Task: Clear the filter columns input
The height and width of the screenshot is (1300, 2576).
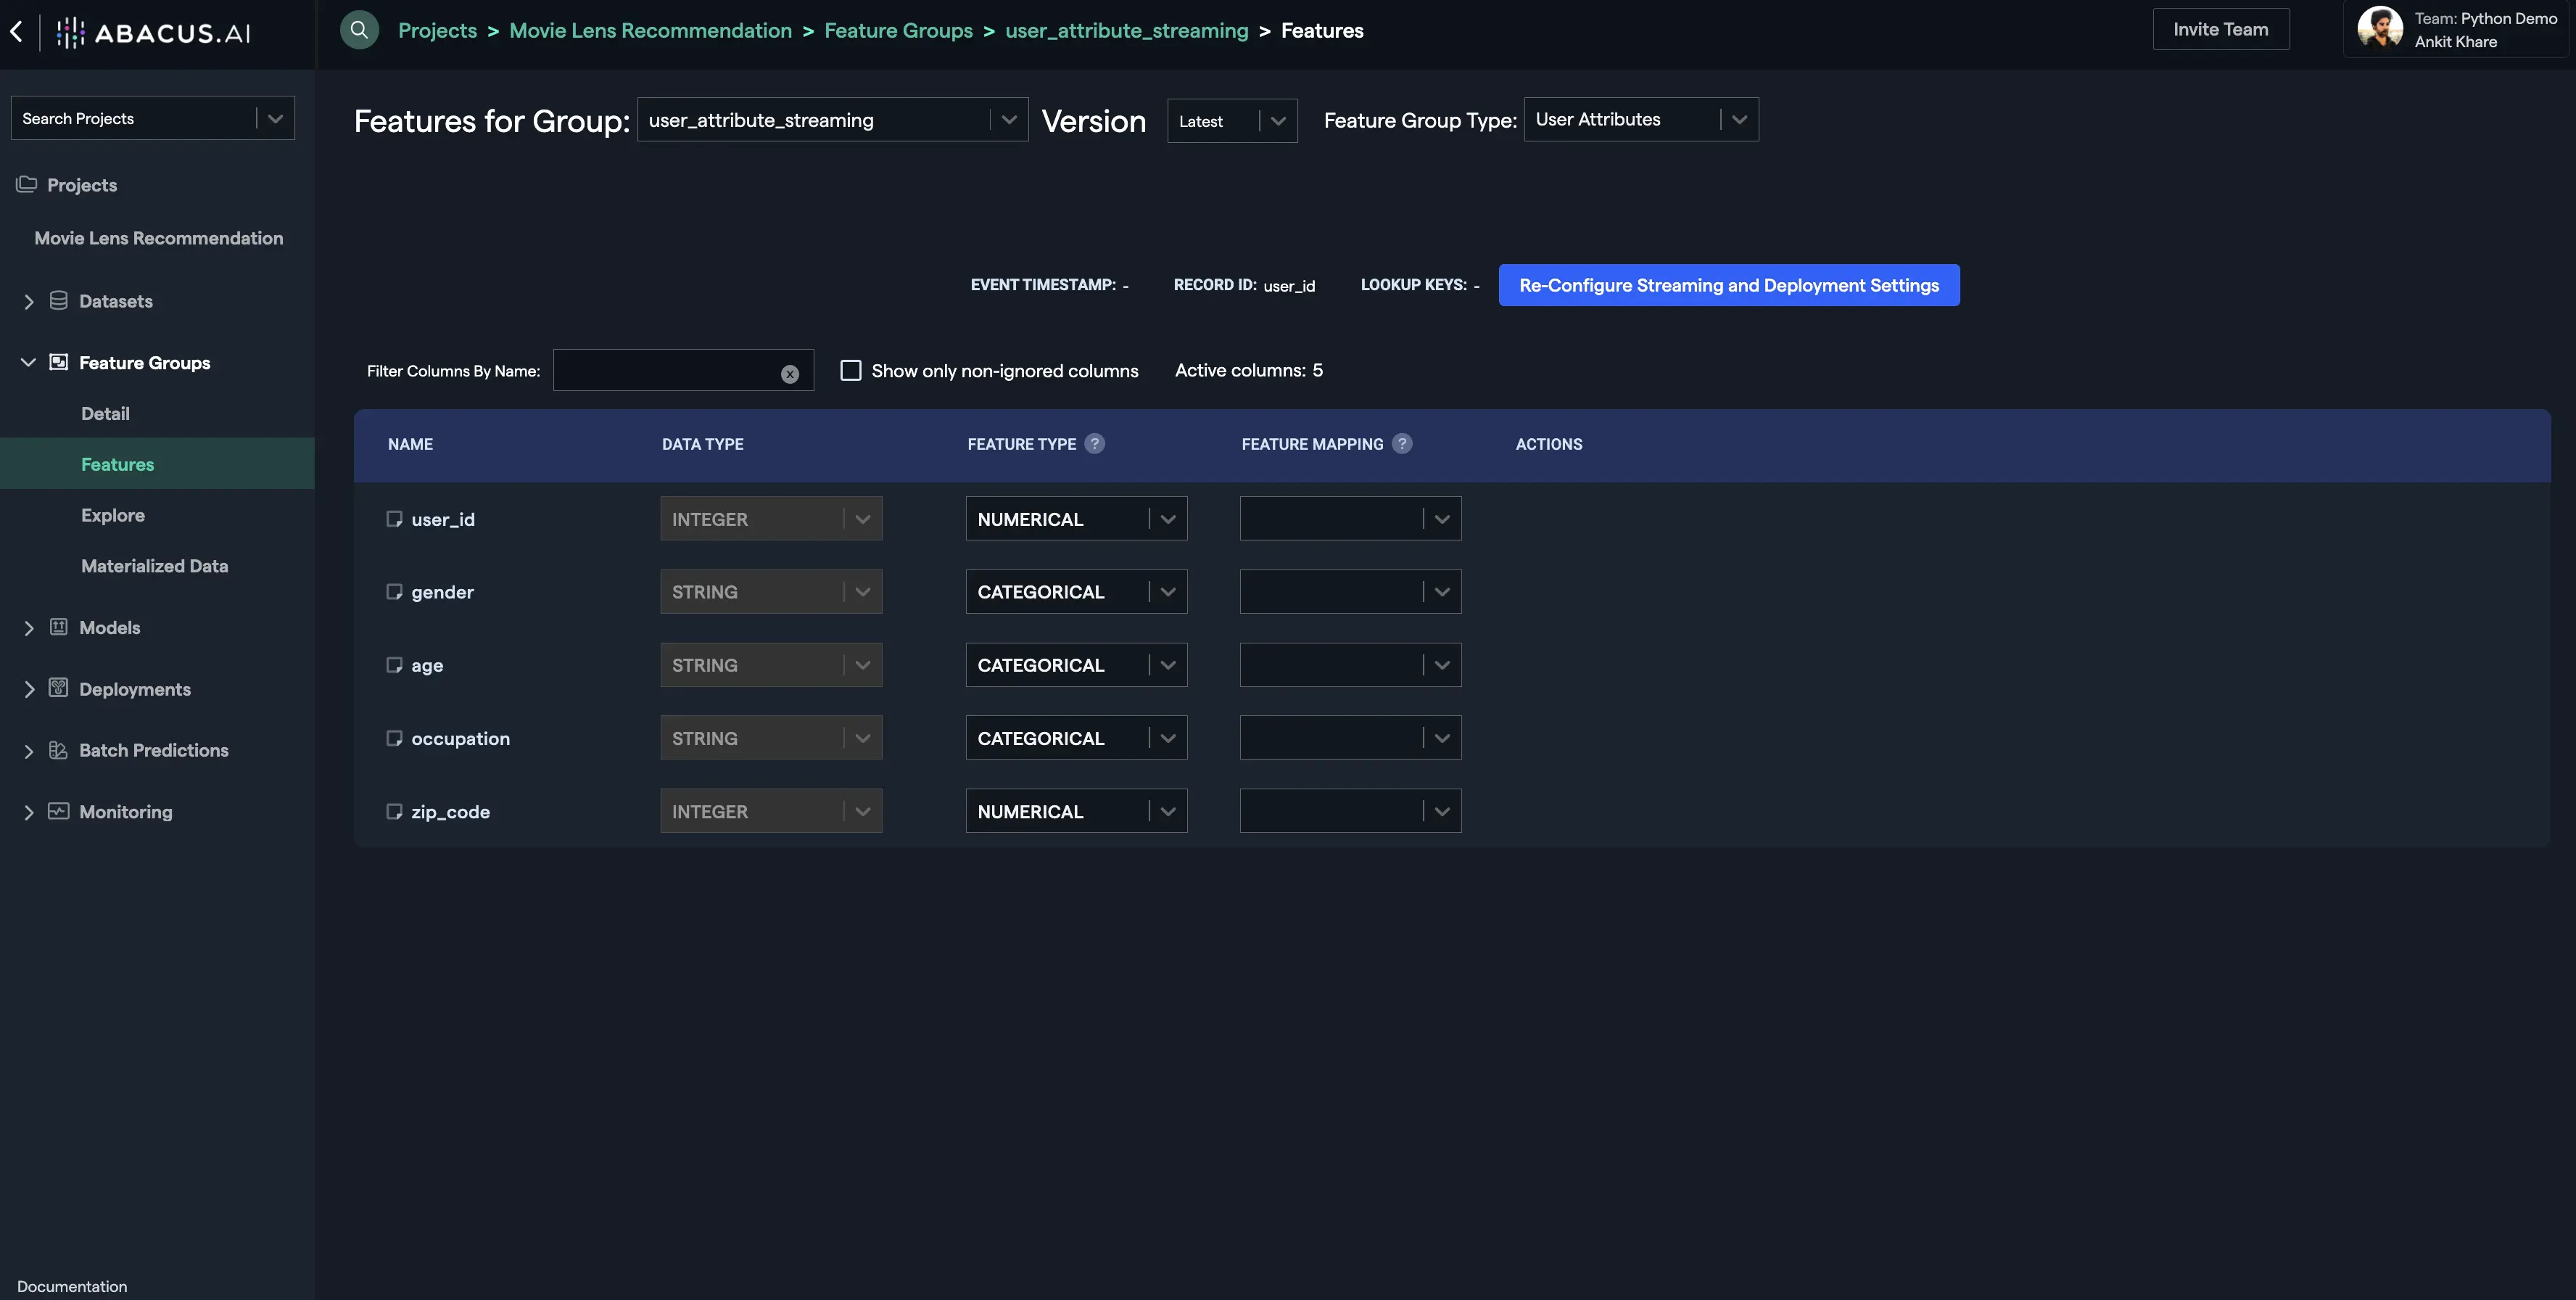Action: tap(790, 374)
